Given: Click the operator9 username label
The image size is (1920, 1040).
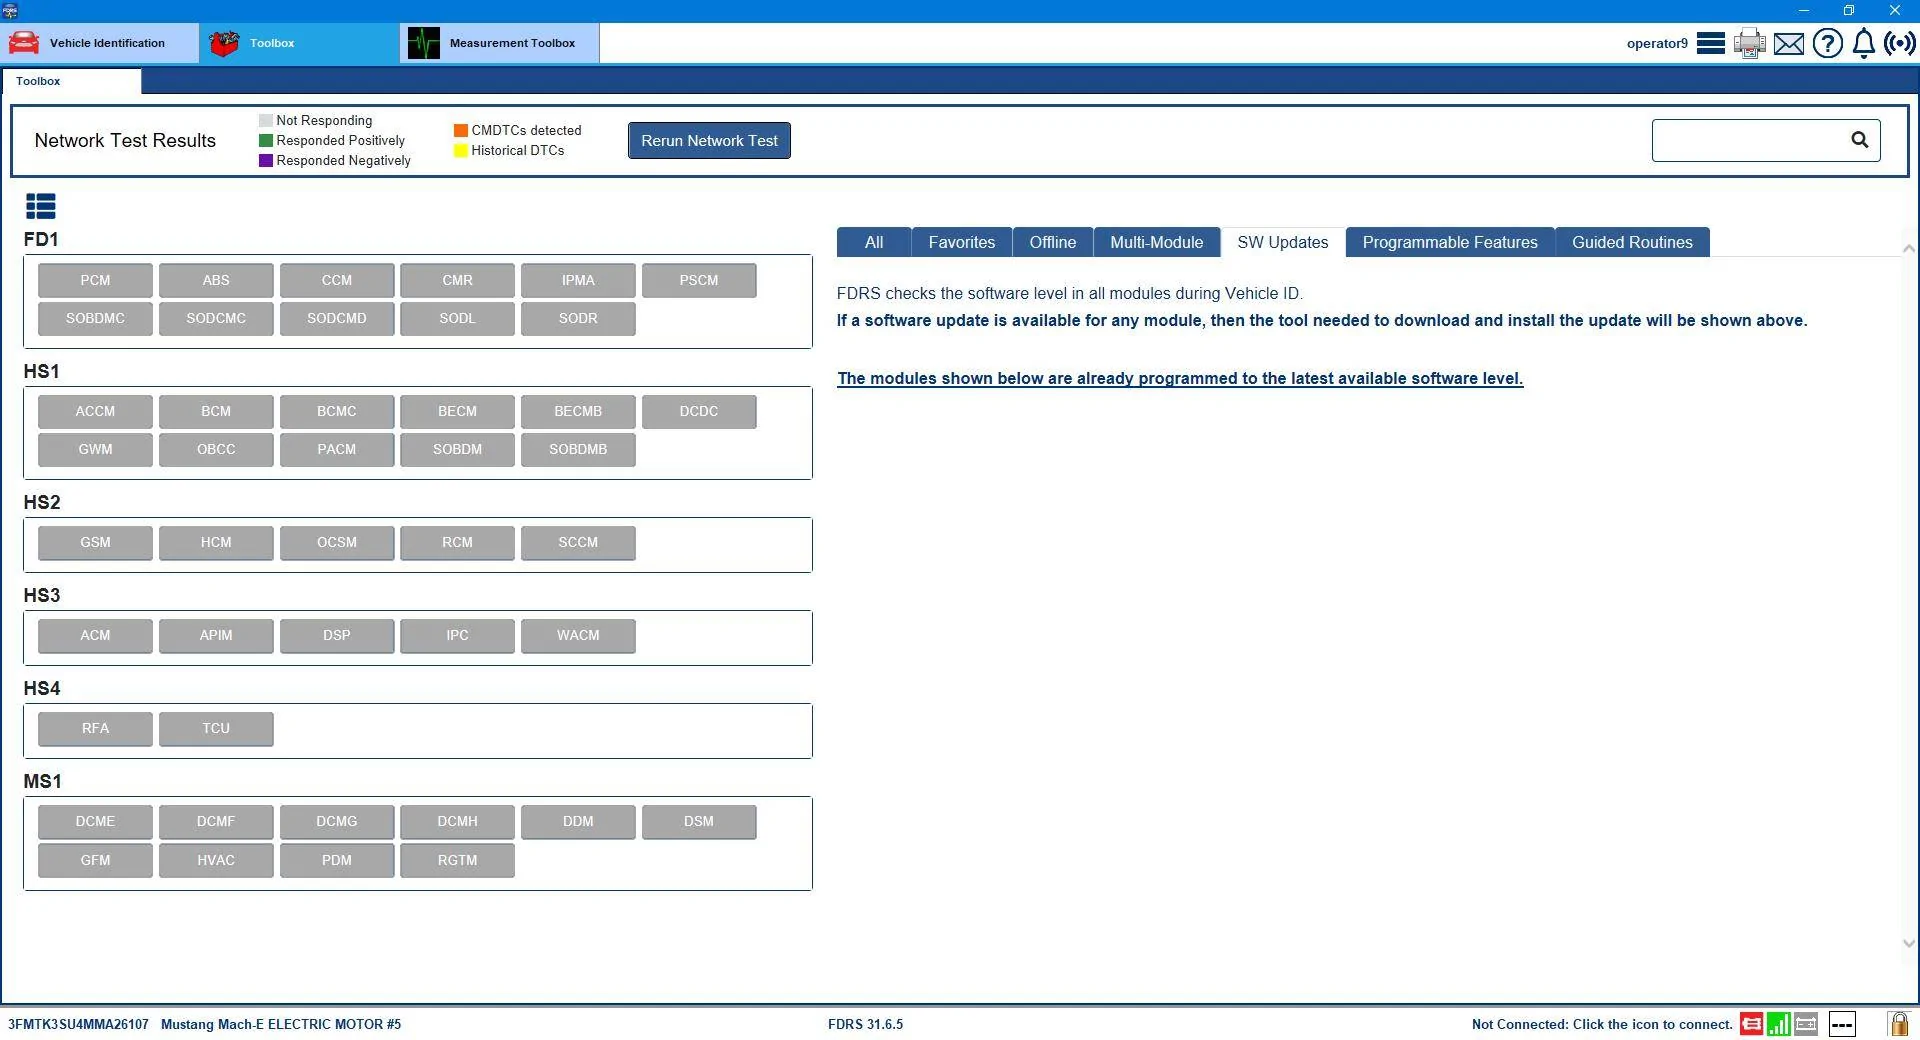Looking at the screenshot, I should (1657, 43).
